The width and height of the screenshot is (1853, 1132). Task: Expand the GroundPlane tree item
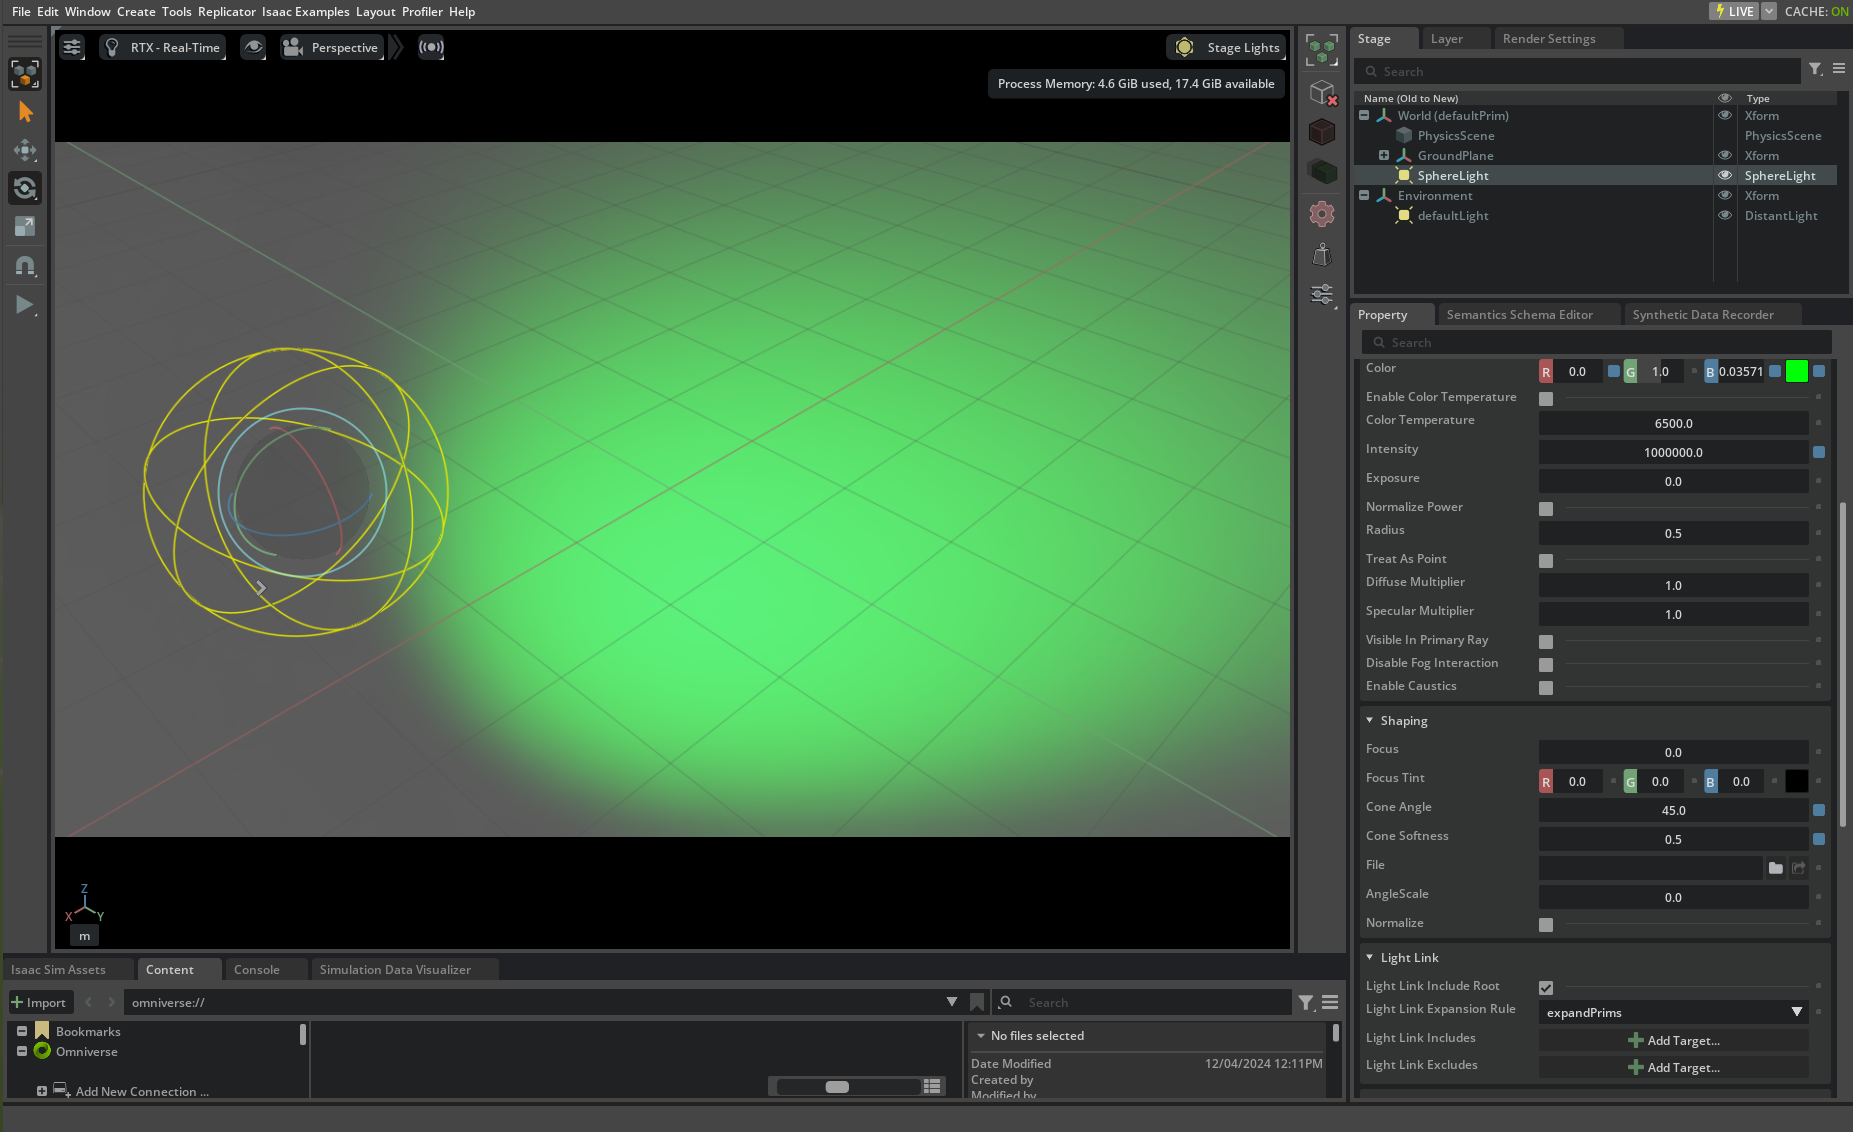(x=1384, y=155)
